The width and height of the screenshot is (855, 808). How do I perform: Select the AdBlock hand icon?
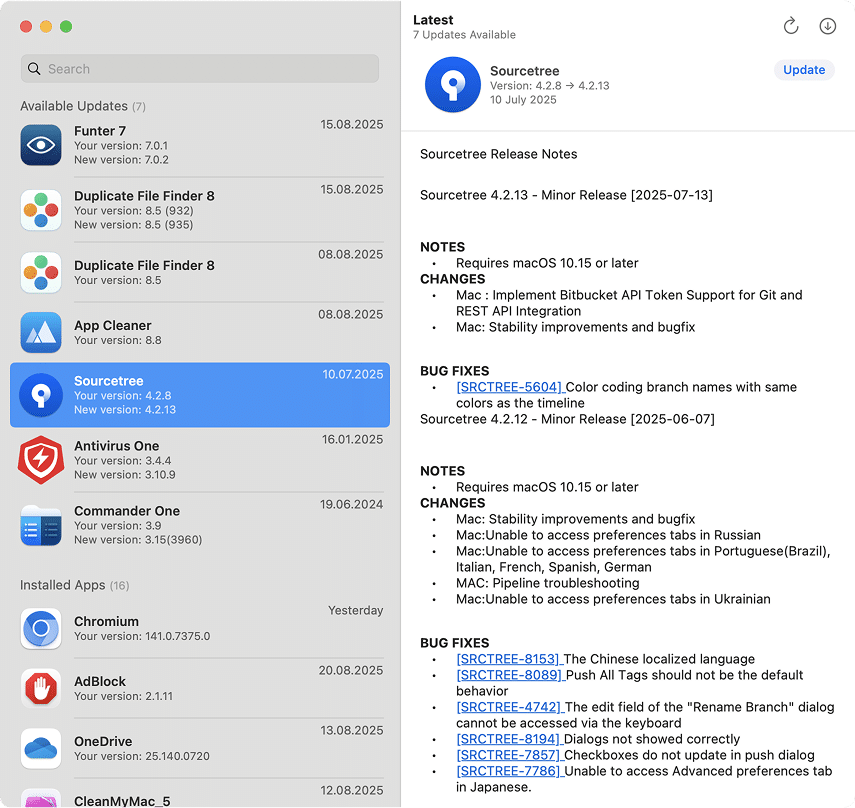pyautogui.click(x=41, y=688)
